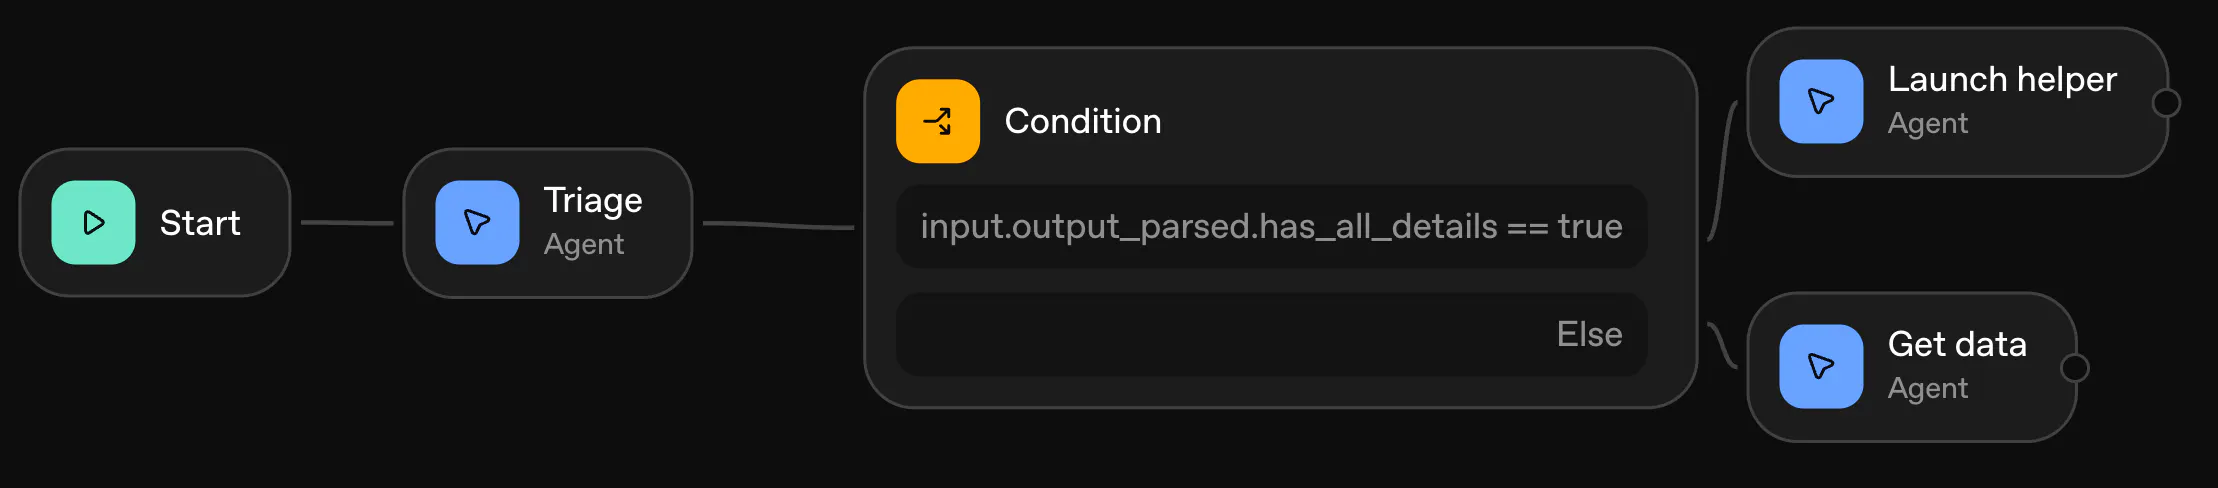This screenshot has height=488, width=2218.
Task: Select the Triage node title
Action: click(x=592, y=201)
